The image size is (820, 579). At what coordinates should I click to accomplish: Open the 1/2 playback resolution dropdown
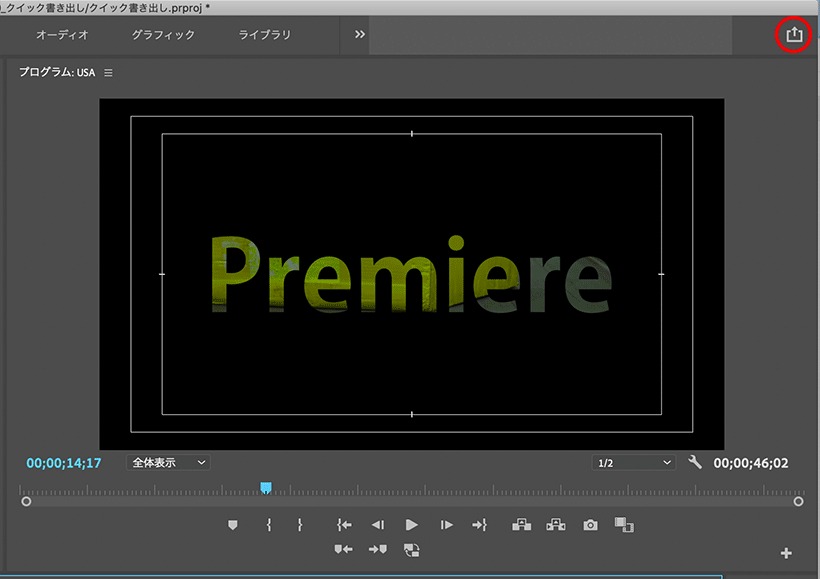click(633, 463)
